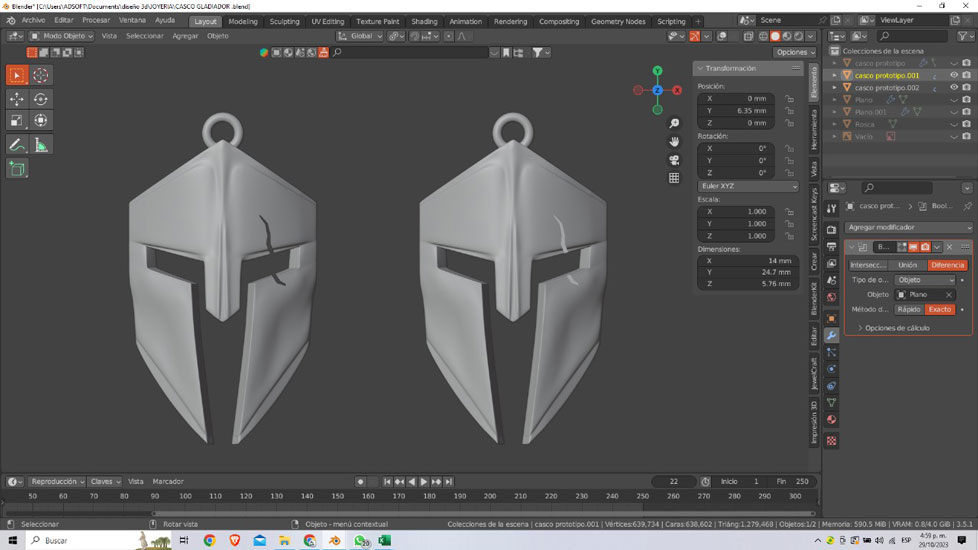Set boolean operation to Unión
Screen dimensions: 978x550
(x=907, y=265)
